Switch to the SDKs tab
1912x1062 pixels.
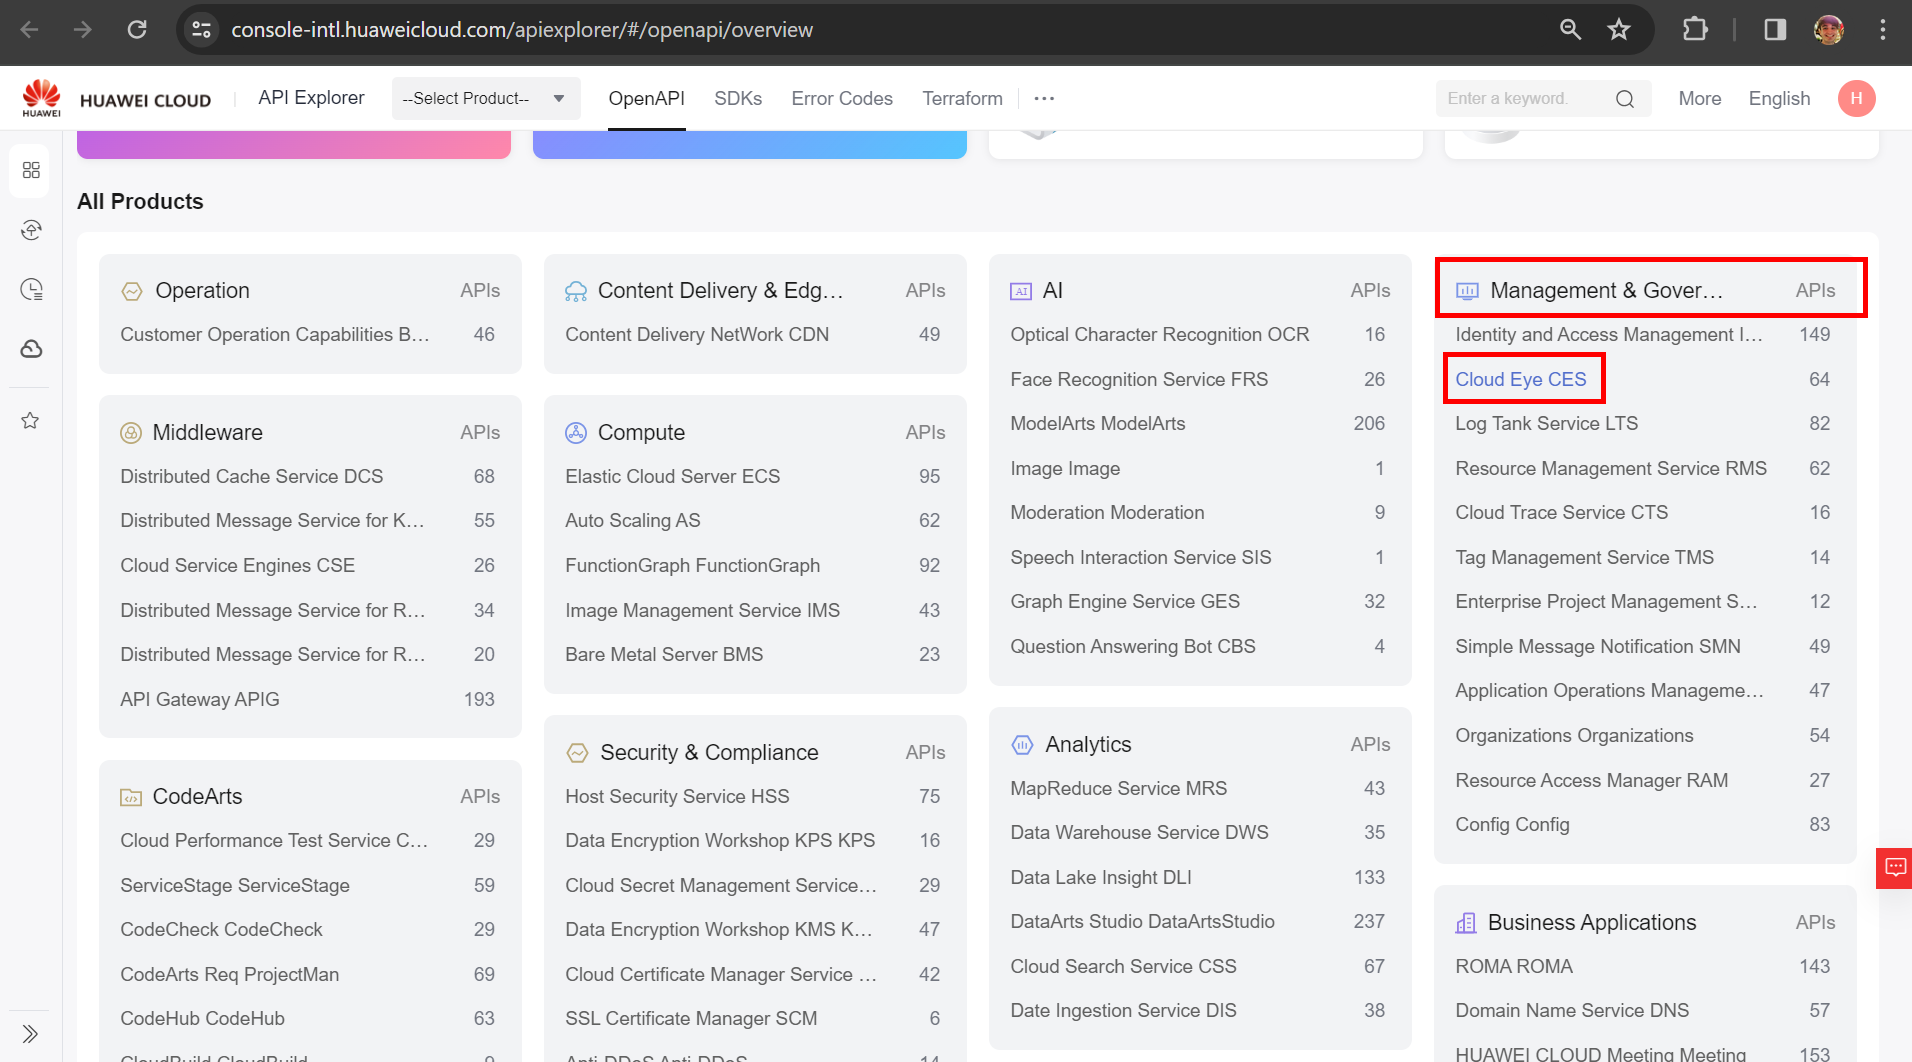(737, 98)
